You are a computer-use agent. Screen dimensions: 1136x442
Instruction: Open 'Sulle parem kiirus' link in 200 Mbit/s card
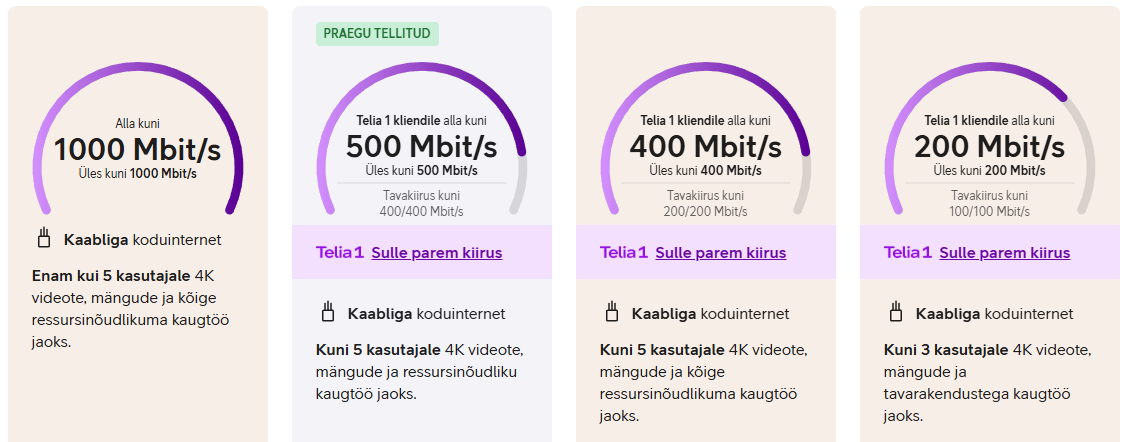(x=1005, y=253)
